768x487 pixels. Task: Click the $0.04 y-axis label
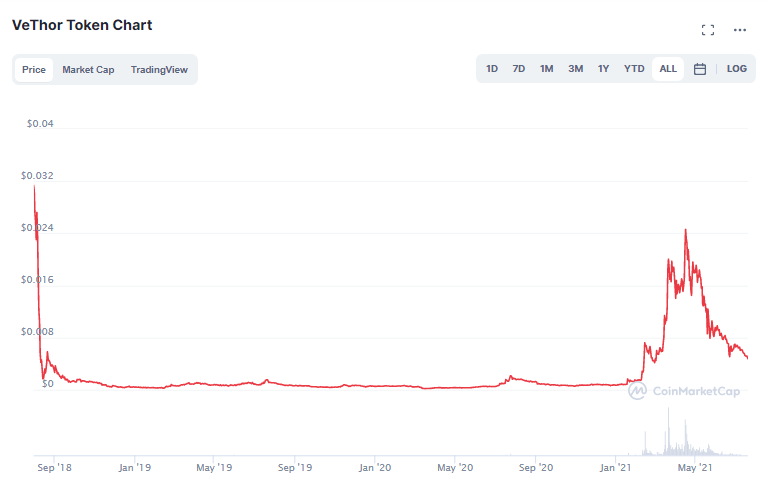click(40, 124)
